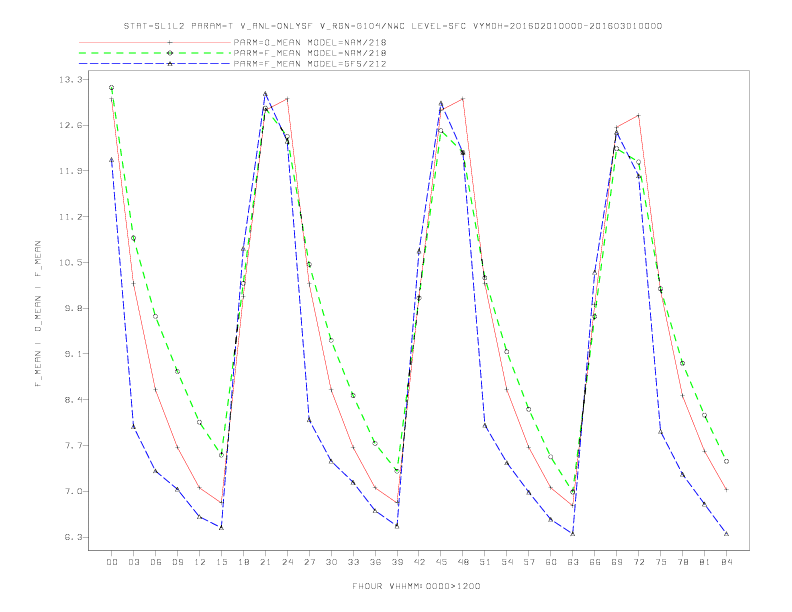This screenshot has width=792, height=612.
Task: Click the x-axis title FHOUR VHHMM=0000>1200
Action: tap(416, 586)
